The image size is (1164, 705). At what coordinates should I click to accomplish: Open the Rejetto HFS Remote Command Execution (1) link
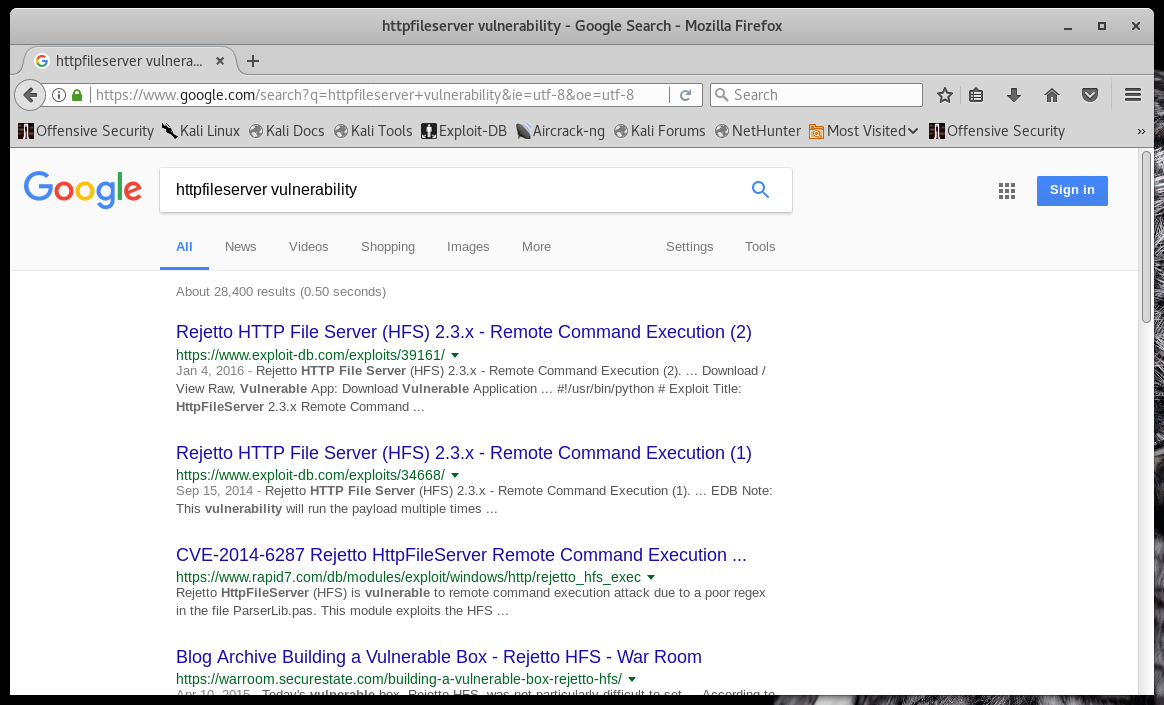coord(463,453)
